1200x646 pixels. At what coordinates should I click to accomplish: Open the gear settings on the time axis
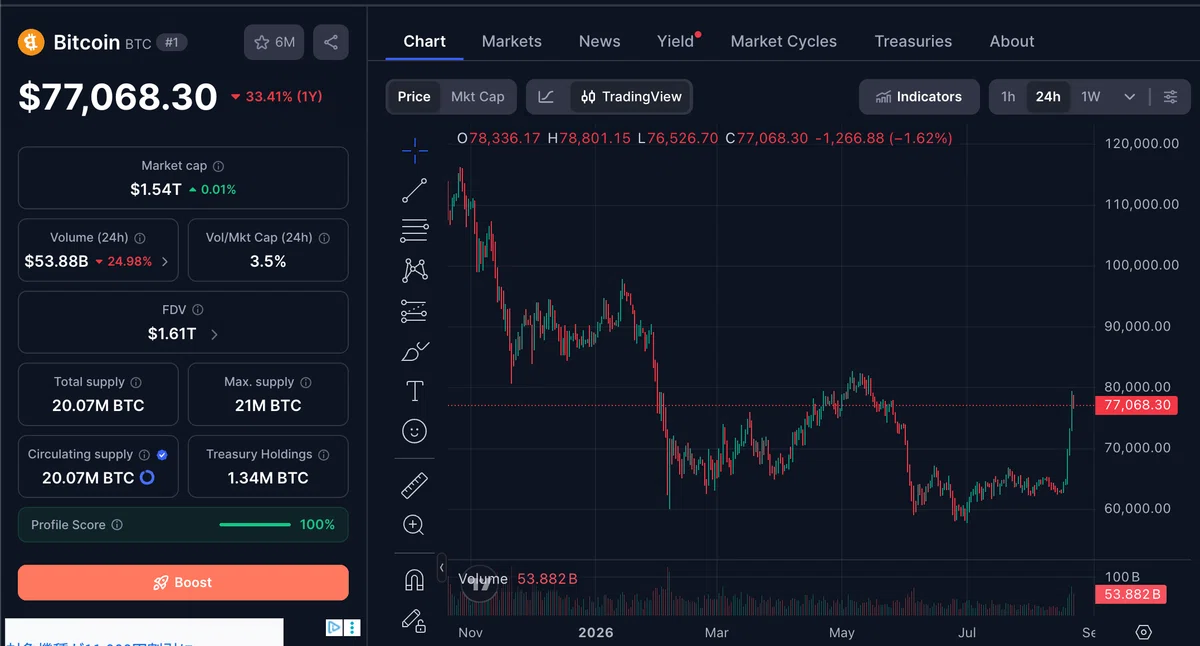[x=1144, y=632]
